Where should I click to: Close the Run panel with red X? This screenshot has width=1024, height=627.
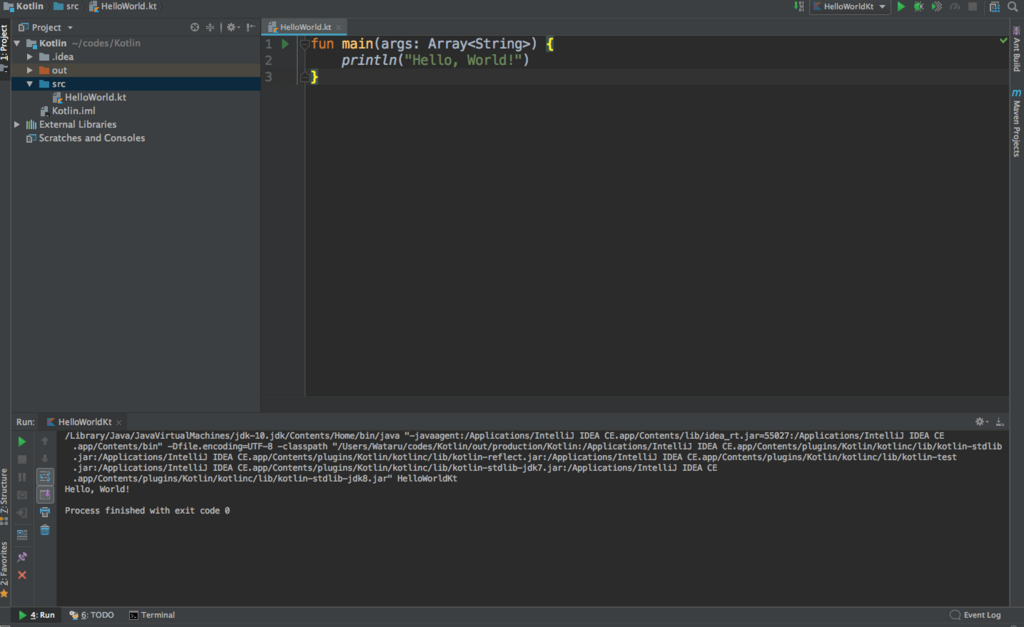click(x=22, y=575)
